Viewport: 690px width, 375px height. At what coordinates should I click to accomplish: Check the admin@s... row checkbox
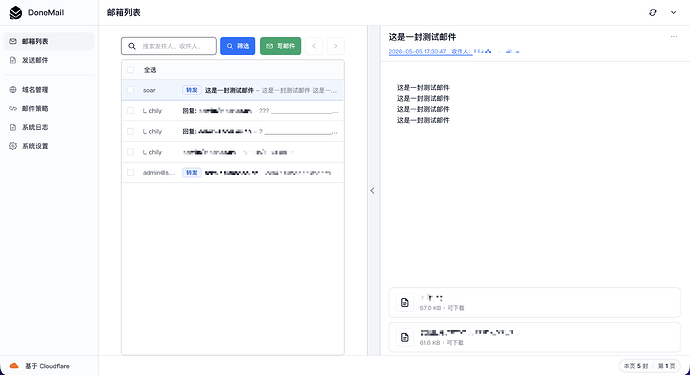[131, 173]
